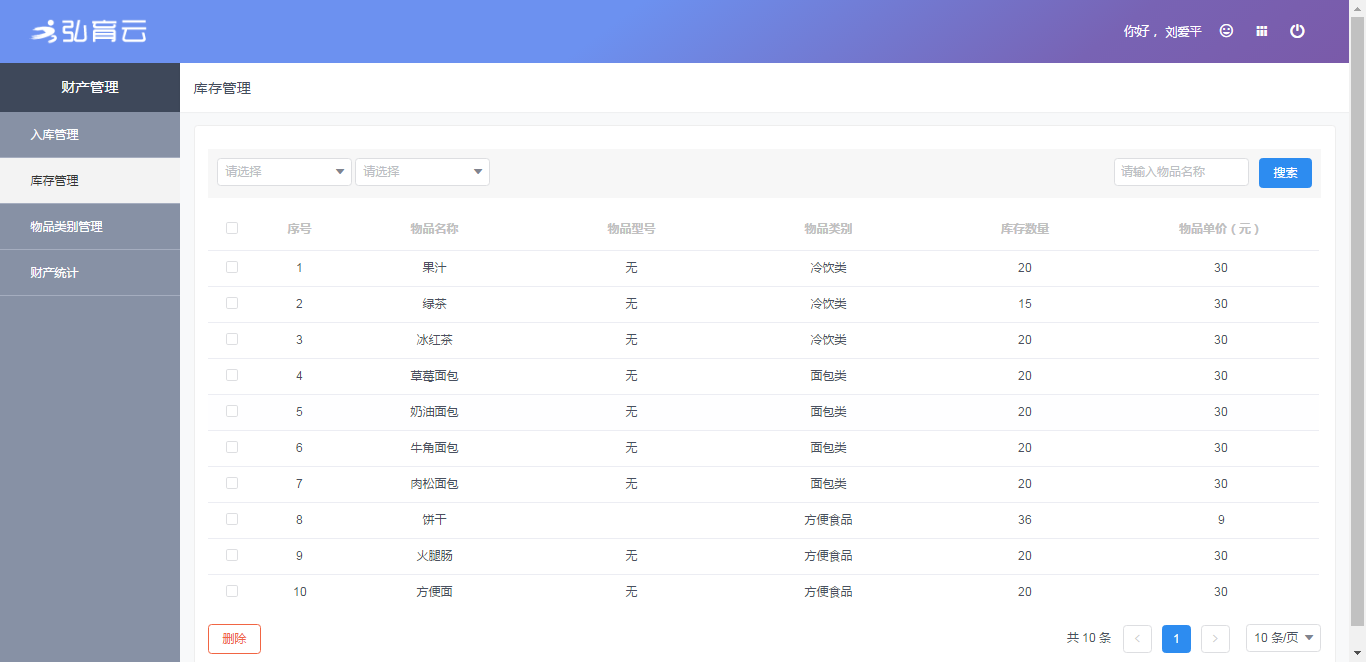This screenshot has height=662, width=1366.
Task: Switch to 物品类别管理 sidebar item
Action: coord(67,227)
